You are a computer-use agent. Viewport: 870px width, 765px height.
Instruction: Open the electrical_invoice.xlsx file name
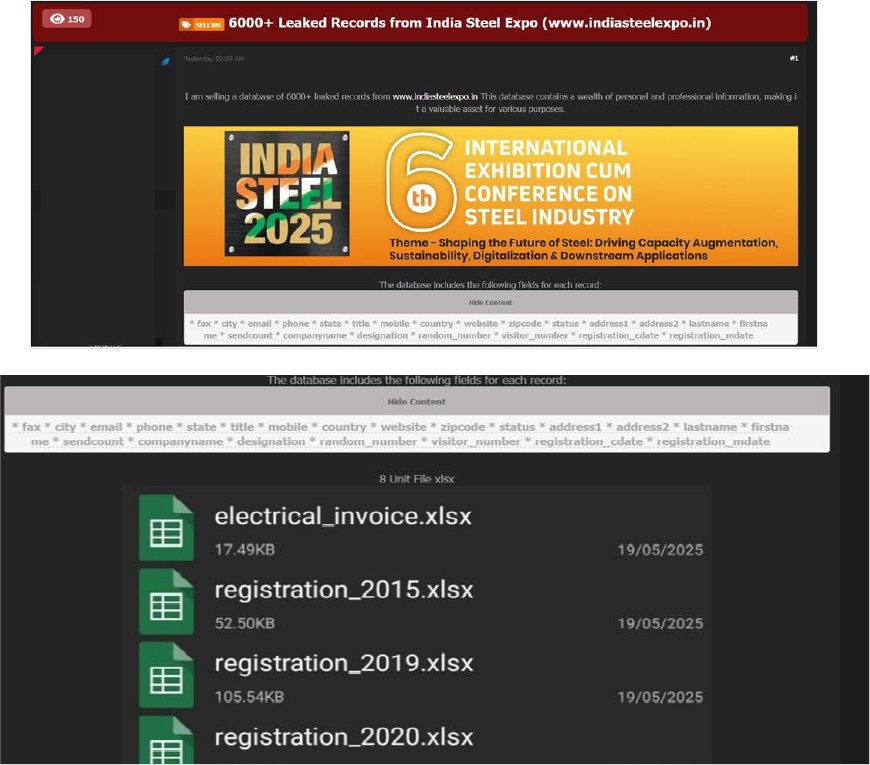point(342,517)
